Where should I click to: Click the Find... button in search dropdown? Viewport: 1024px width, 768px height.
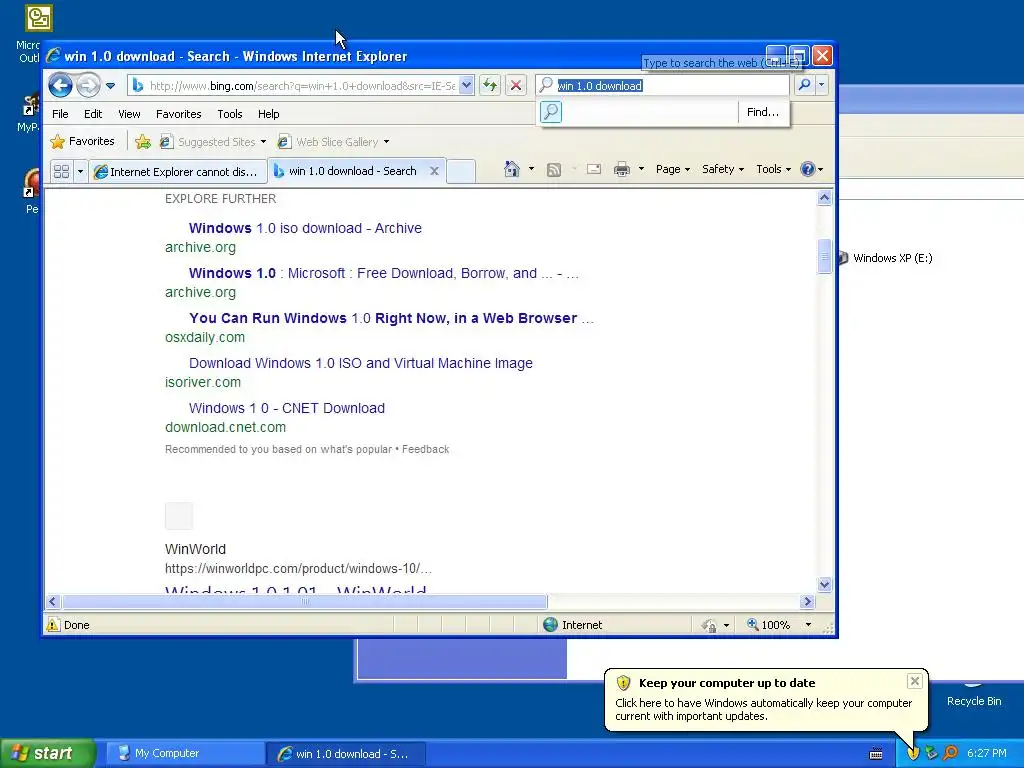click(x=763, y=112)
